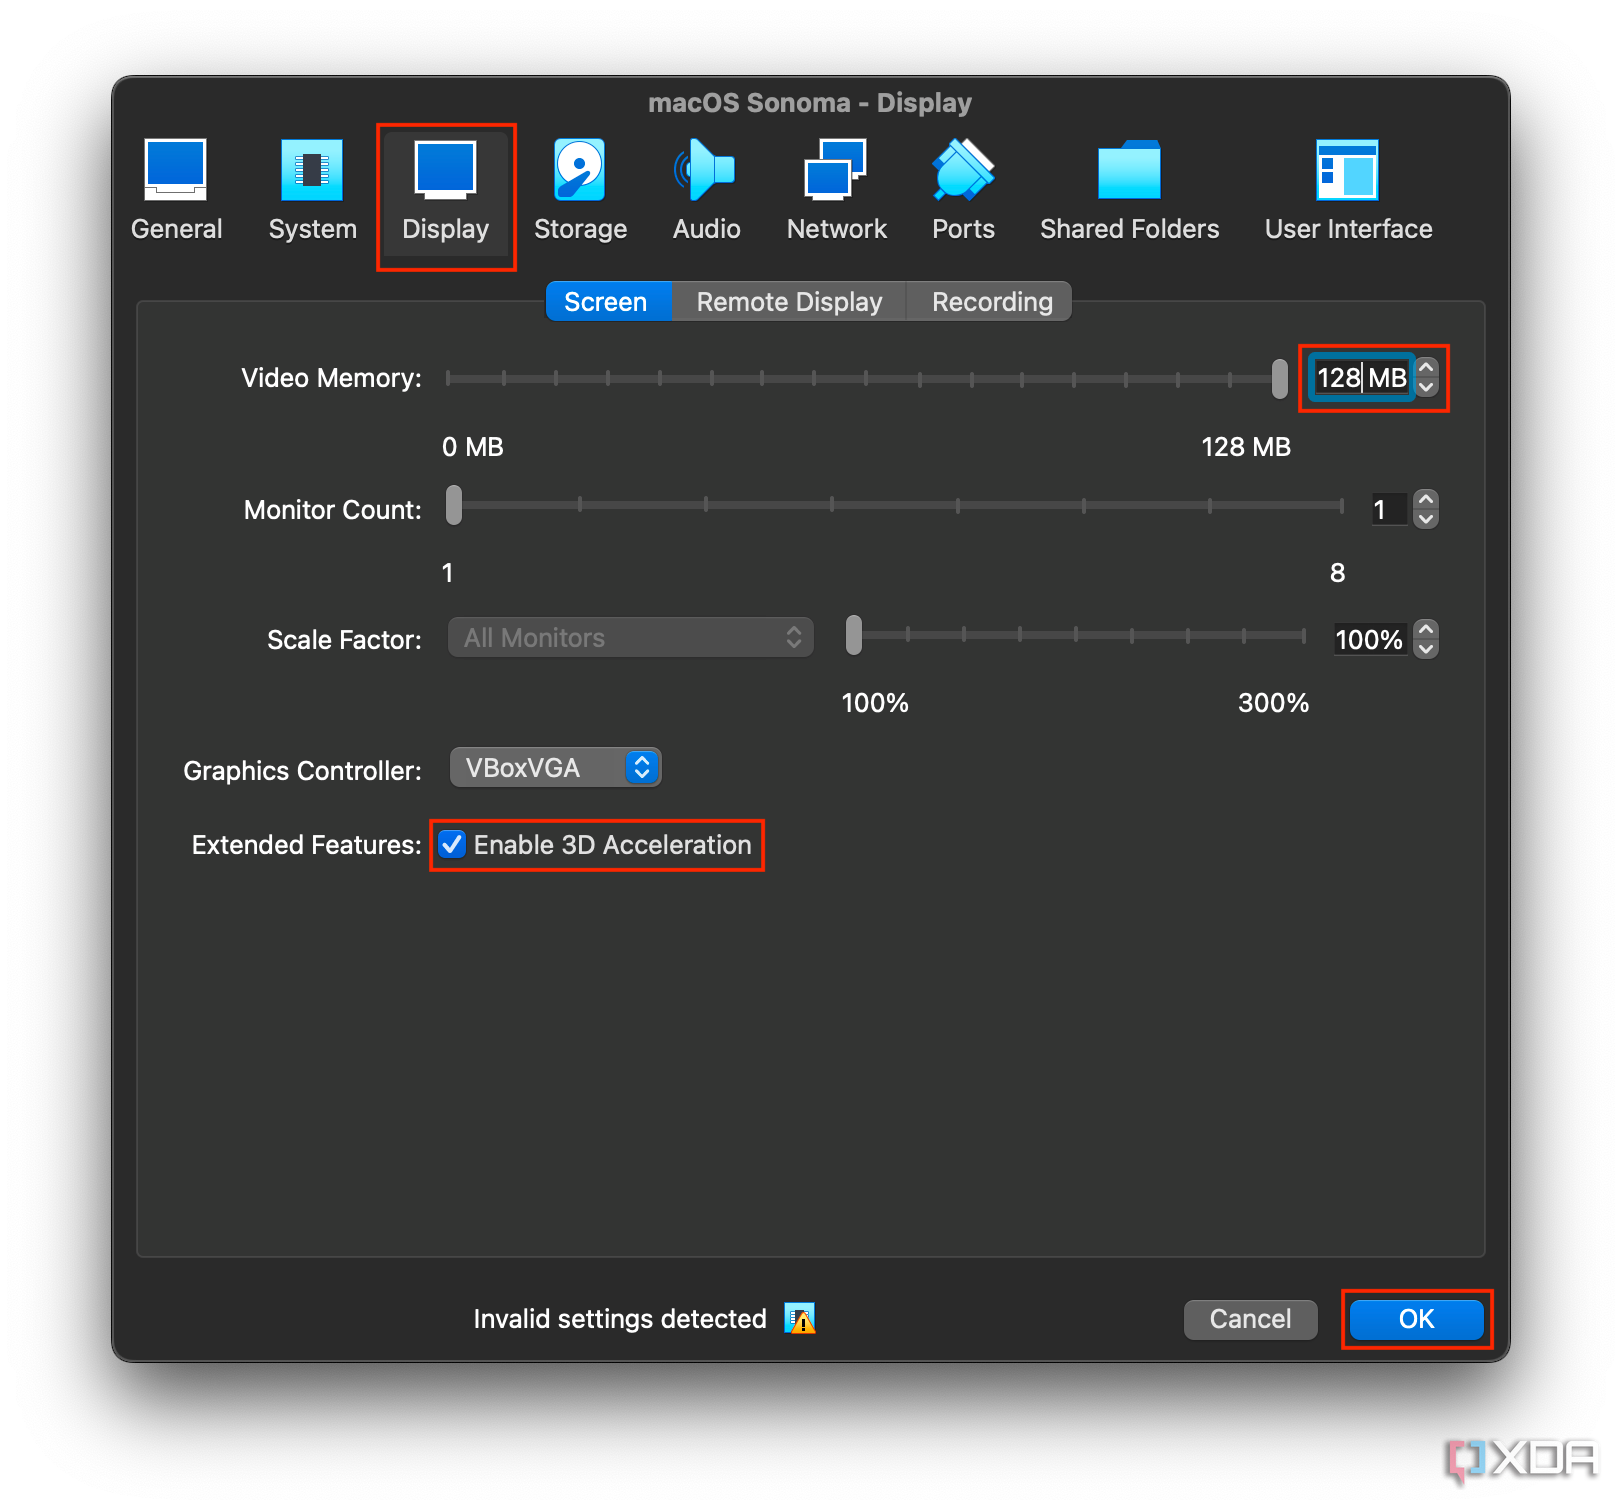Click the Scale Factor slider handle
The height and width of the screenshot is (1510, 1622).
coord(853,636)
